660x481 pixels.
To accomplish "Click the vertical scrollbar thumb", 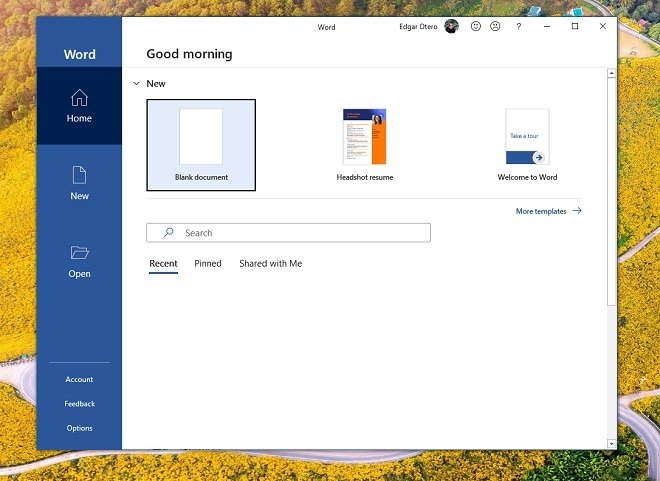I will pos(612,191).
